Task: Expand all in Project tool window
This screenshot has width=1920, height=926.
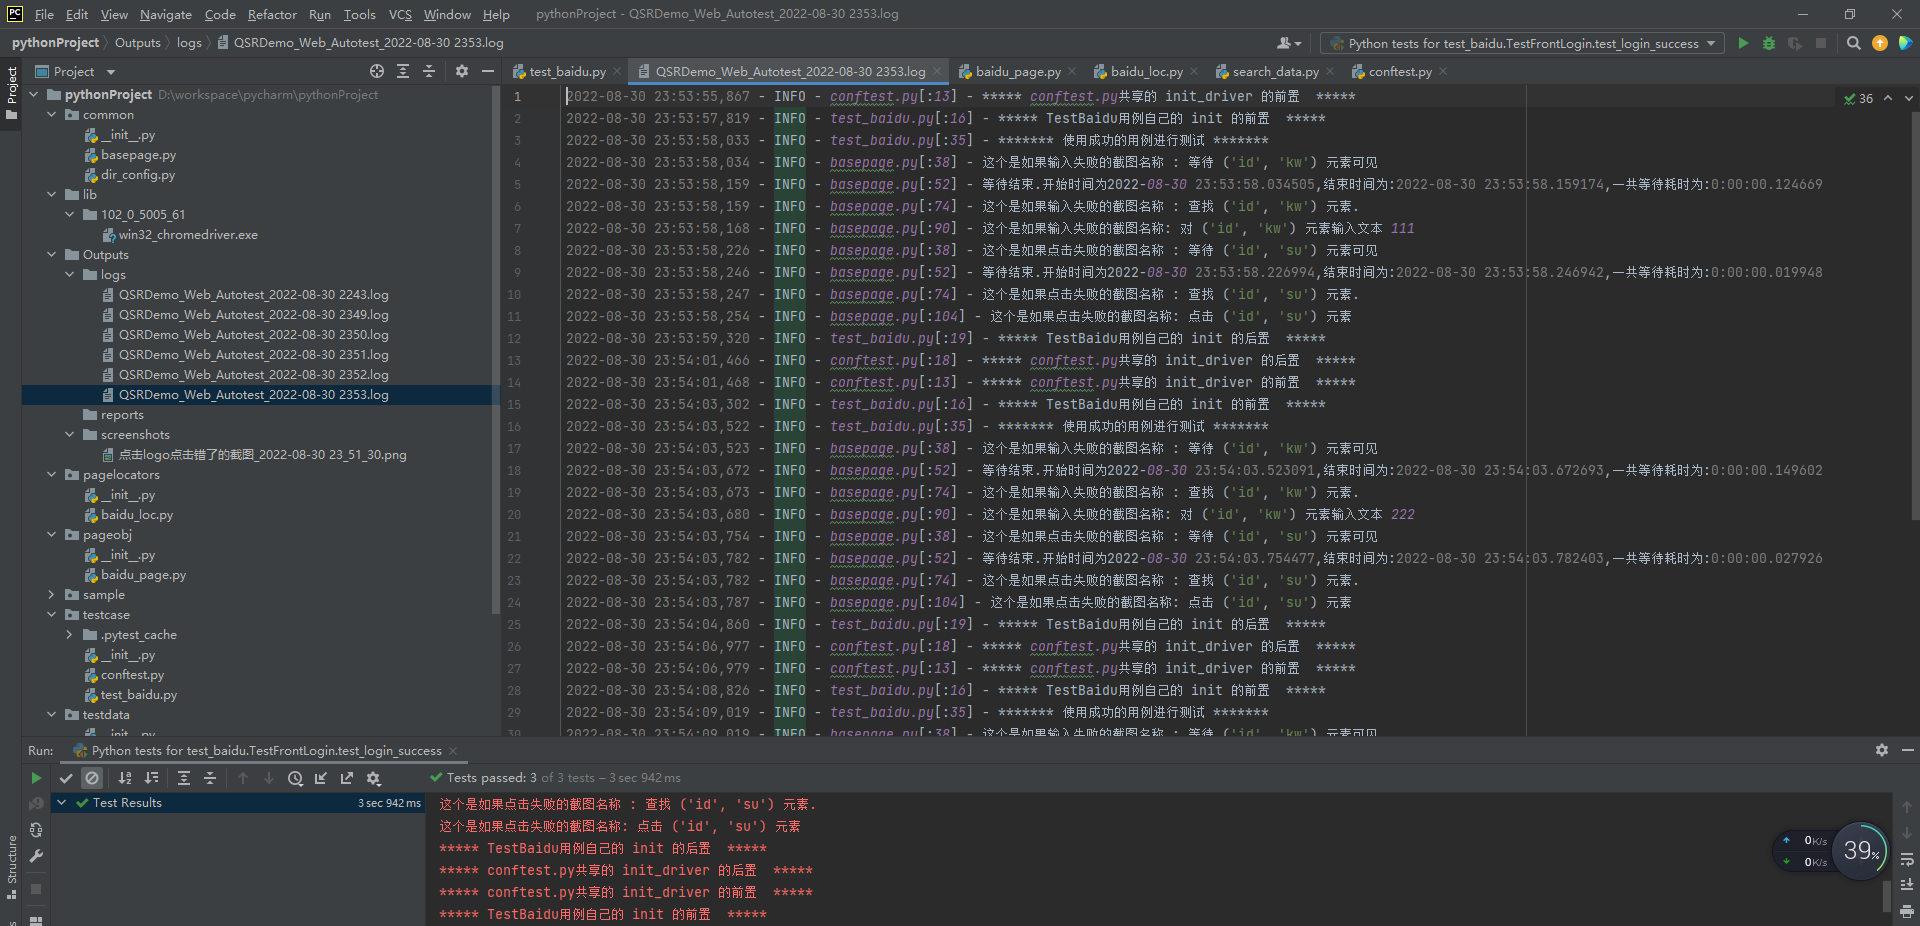Action: click(402, 71)
